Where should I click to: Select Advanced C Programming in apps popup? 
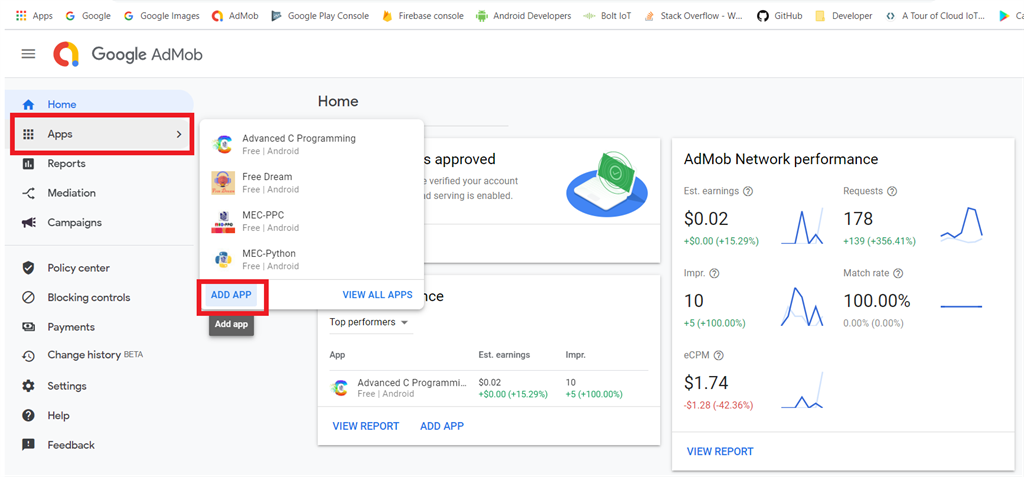(312, 144)
